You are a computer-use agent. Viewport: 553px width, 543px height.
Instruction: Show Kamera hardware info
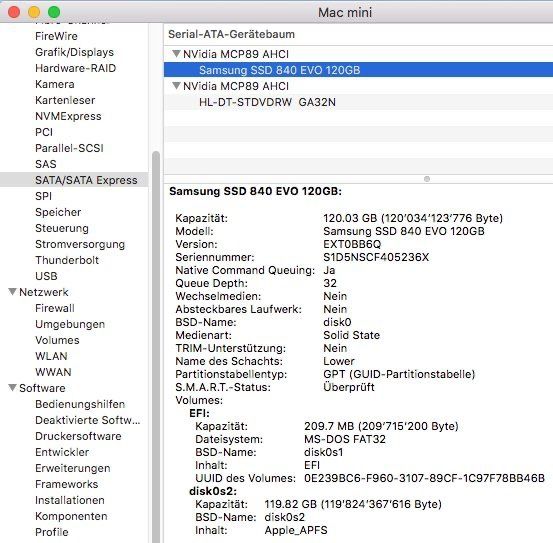[x=55, y=84]
